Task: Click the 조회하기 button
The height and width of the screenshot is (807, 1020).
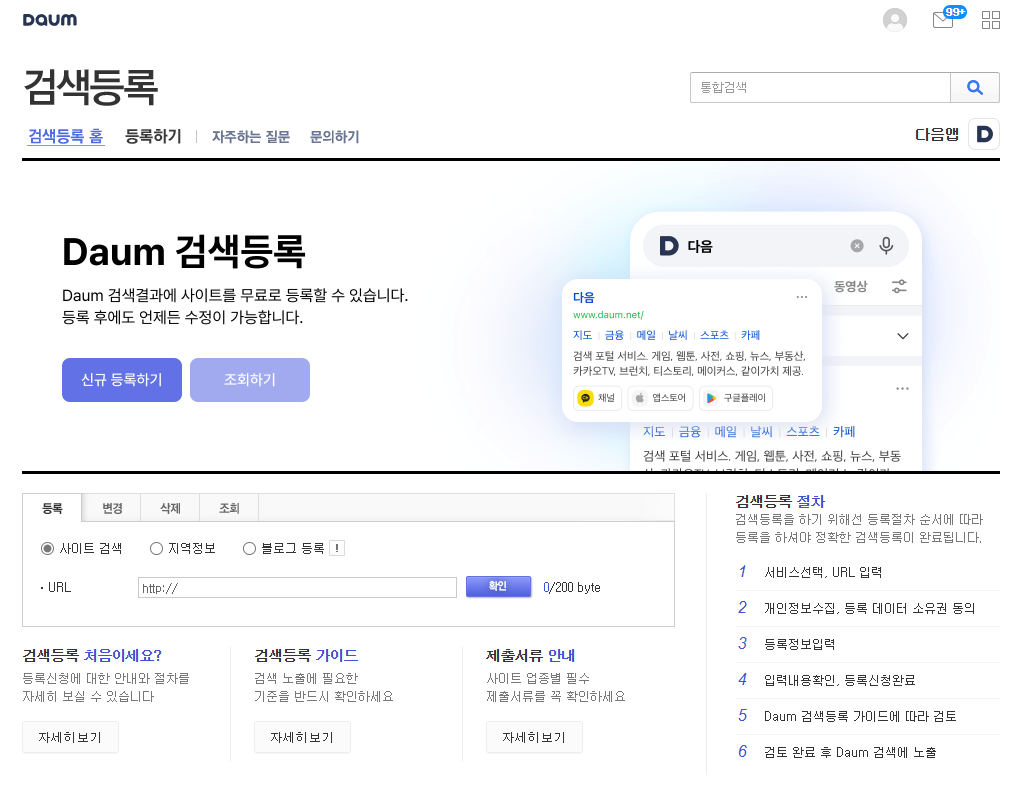Action: (250, 380)
